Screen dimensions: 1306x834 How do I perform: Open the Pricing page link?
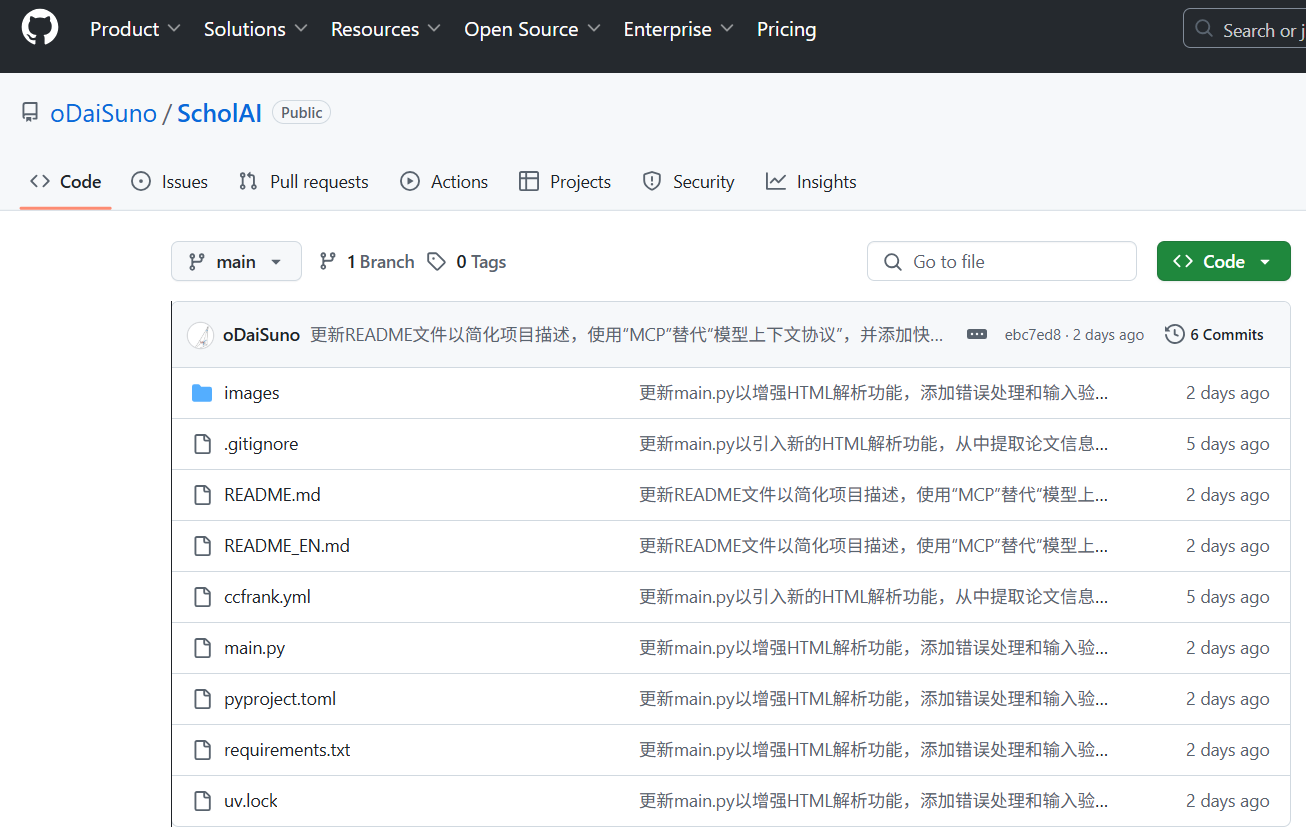pos(786,29)
